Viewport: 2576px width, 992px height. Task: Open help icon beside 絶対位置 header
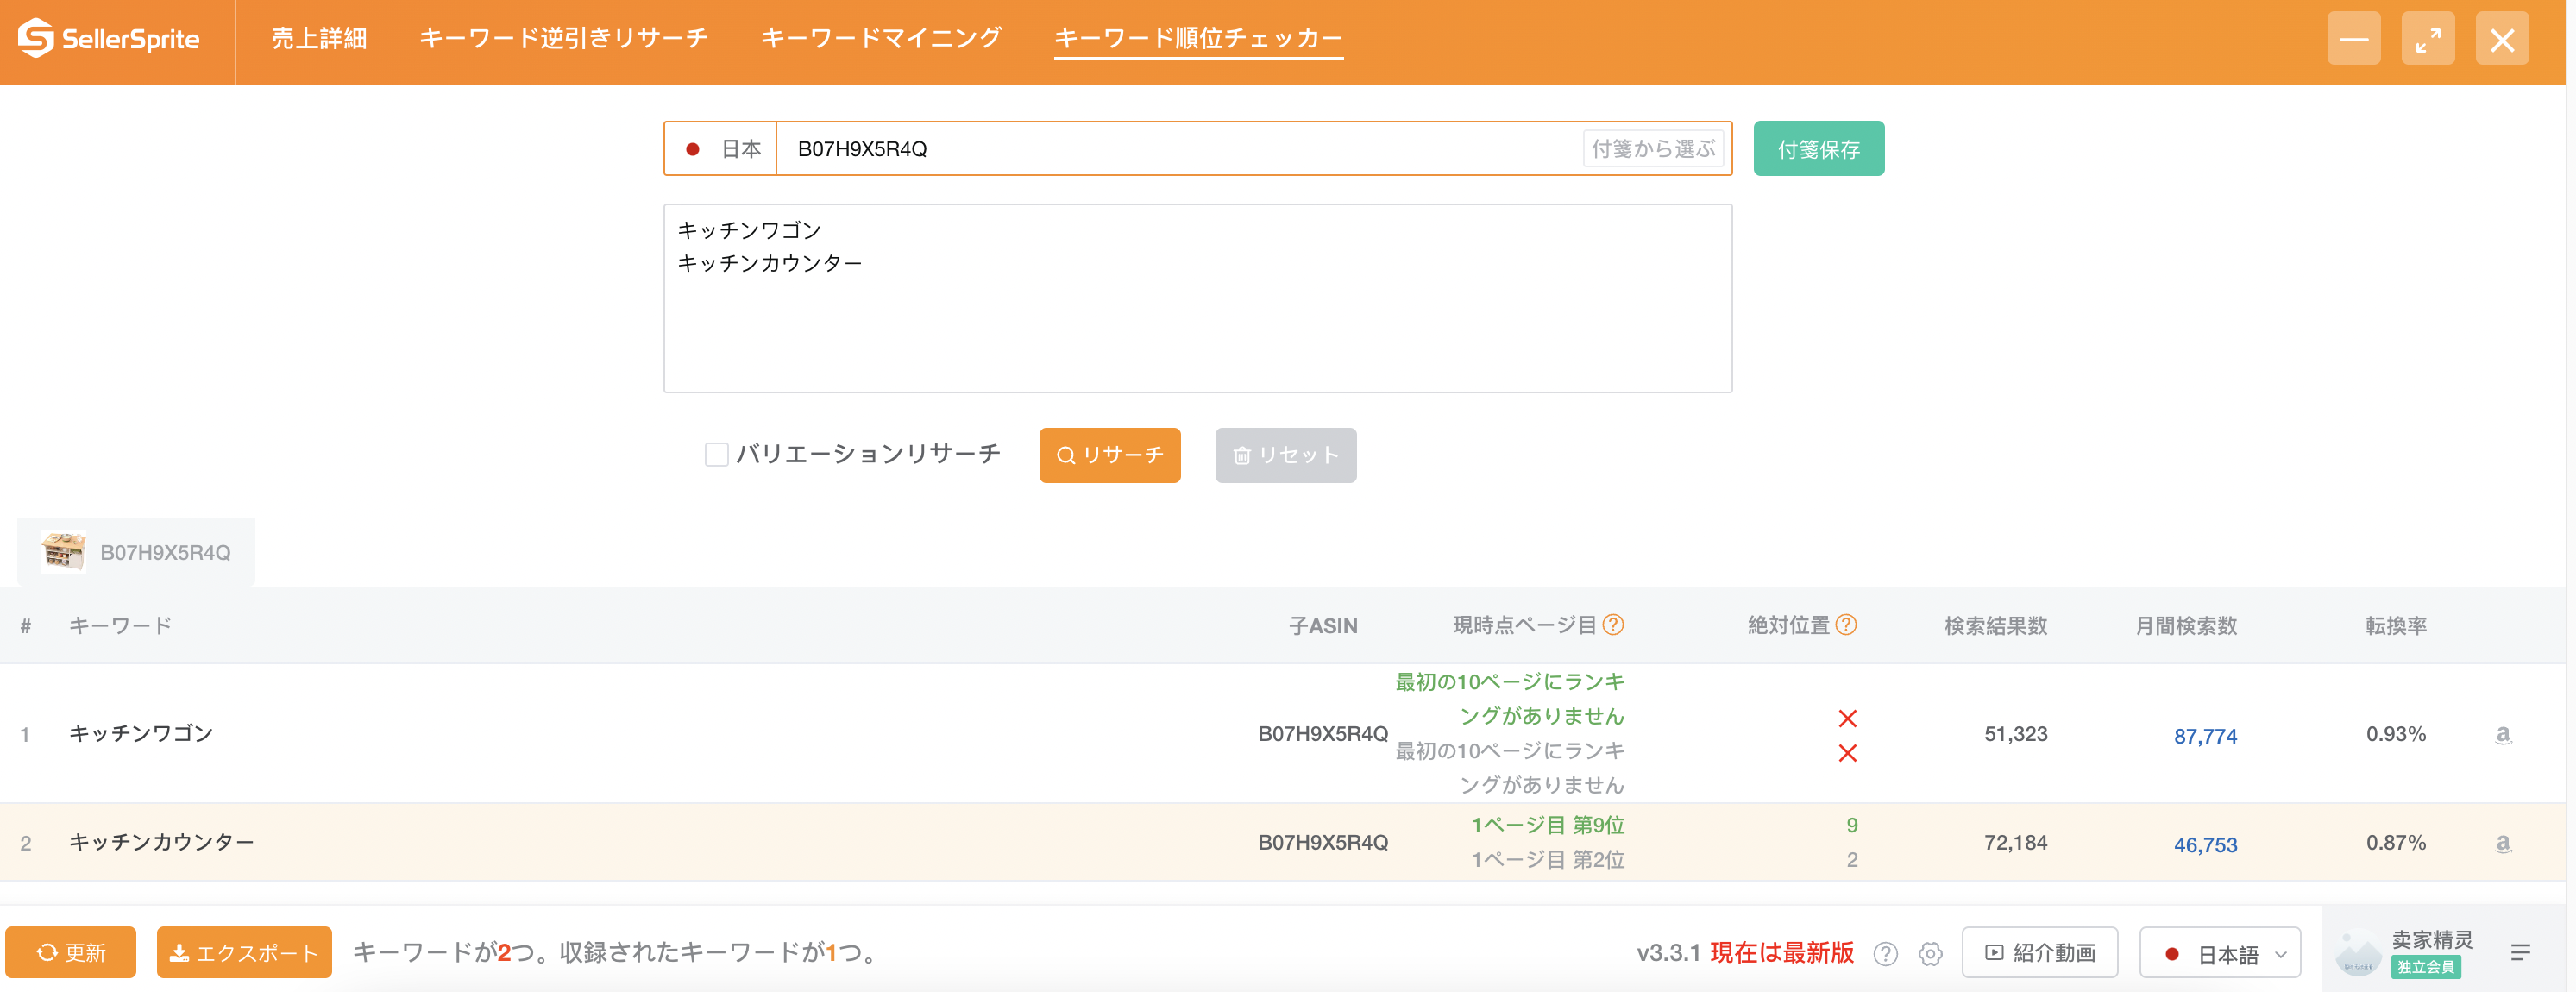click(x=1846, y=625)
